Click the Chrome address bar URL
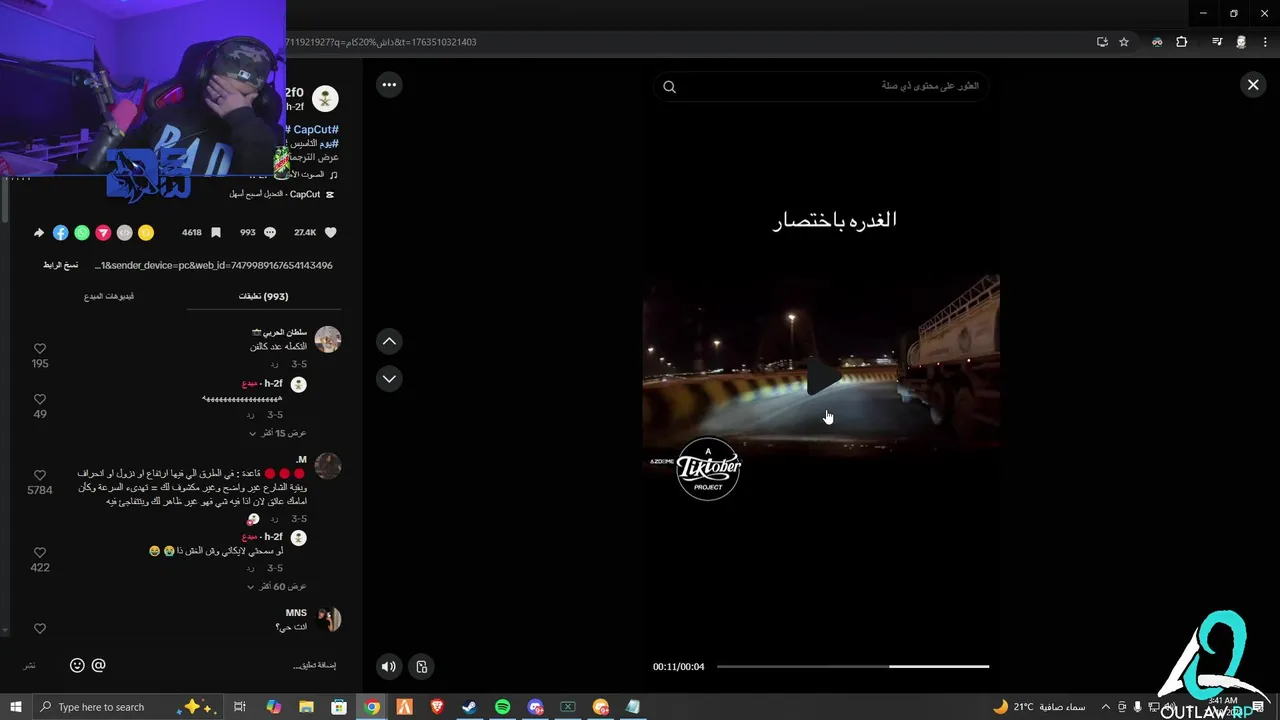This screenshot has width=1280, height=720. (382, 42)
